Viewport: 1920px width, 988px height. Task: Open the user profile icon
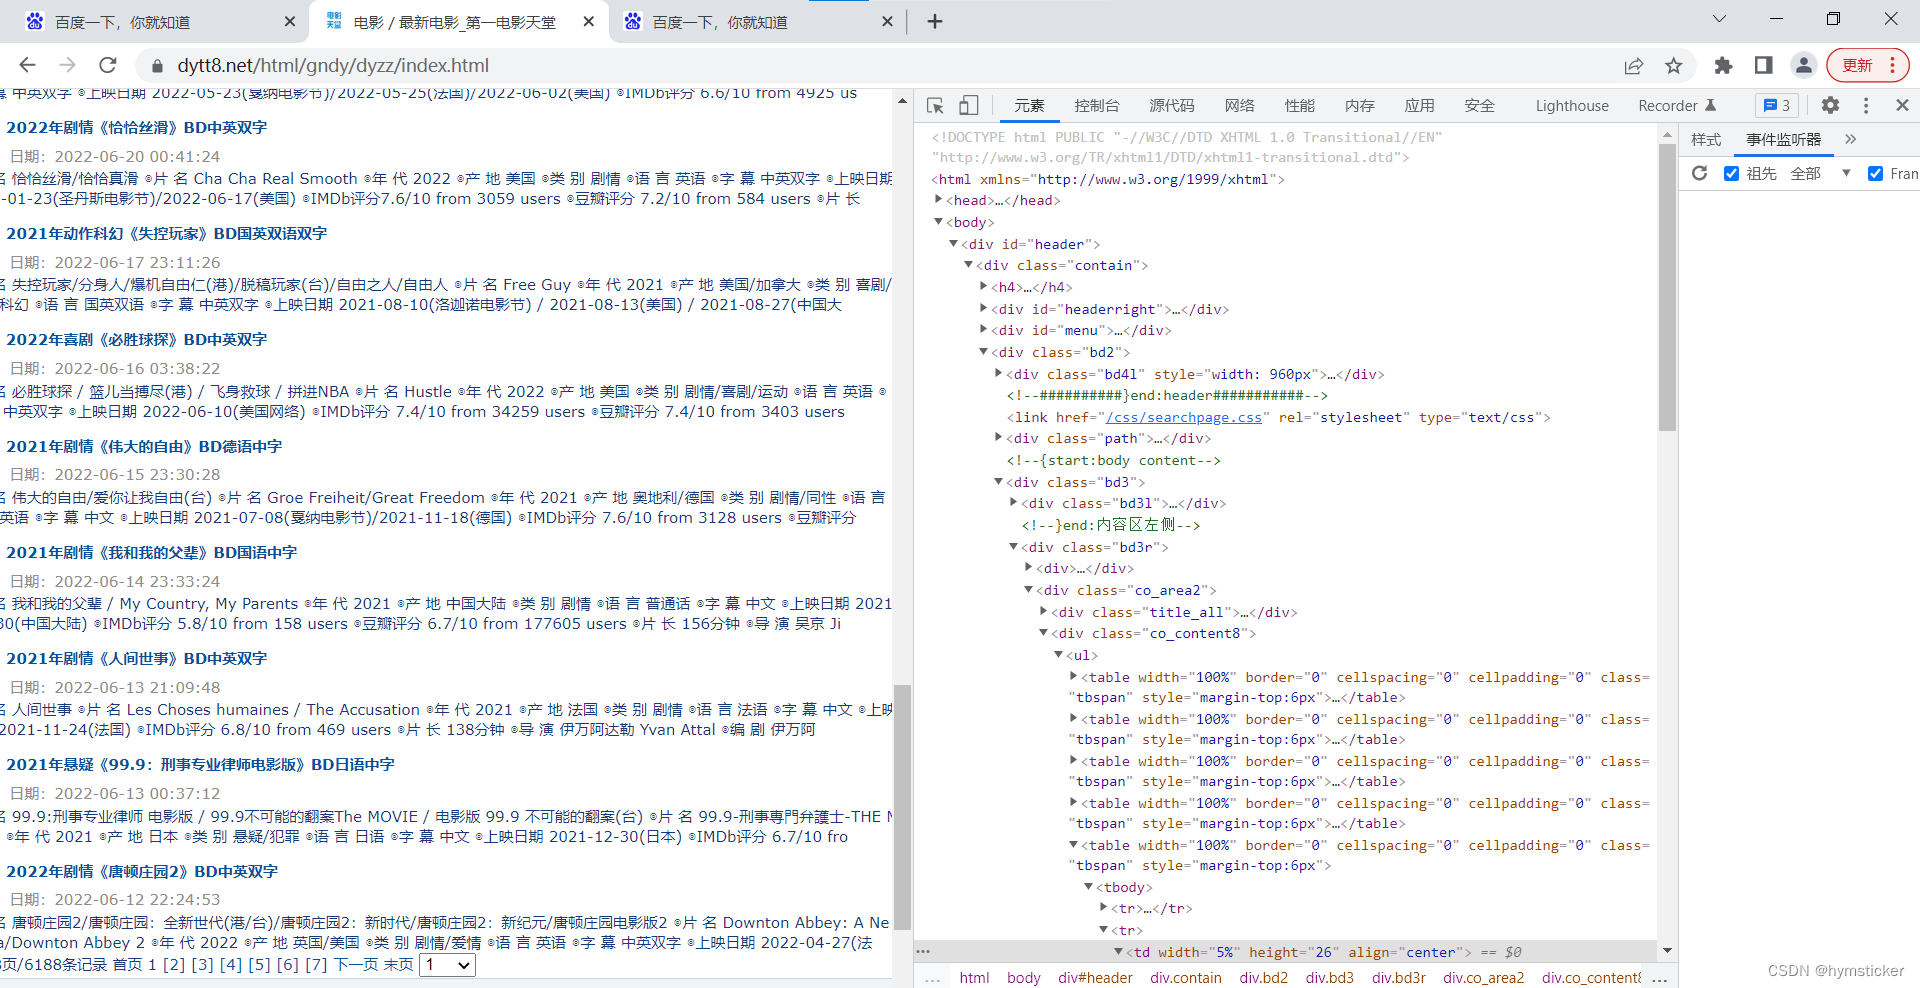(1803, 65)
